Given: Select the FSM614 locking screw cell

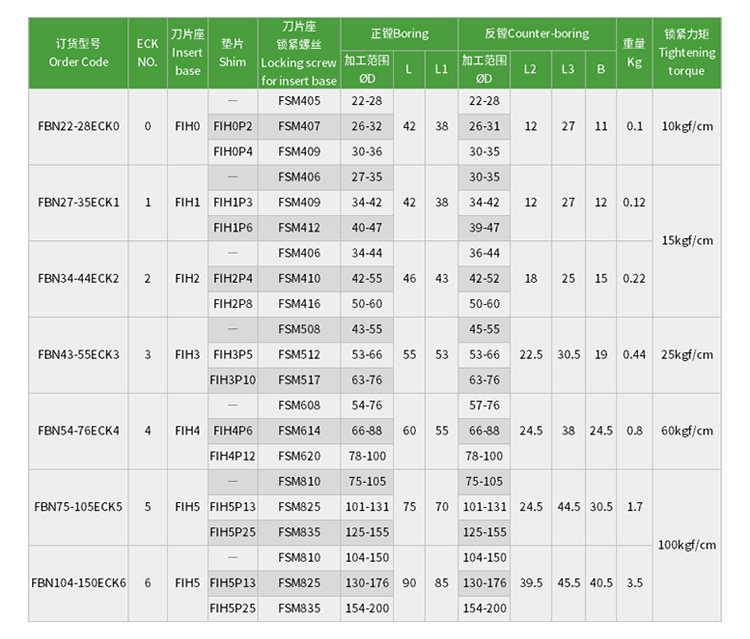Looking at the screenshot, I should 299,431.
